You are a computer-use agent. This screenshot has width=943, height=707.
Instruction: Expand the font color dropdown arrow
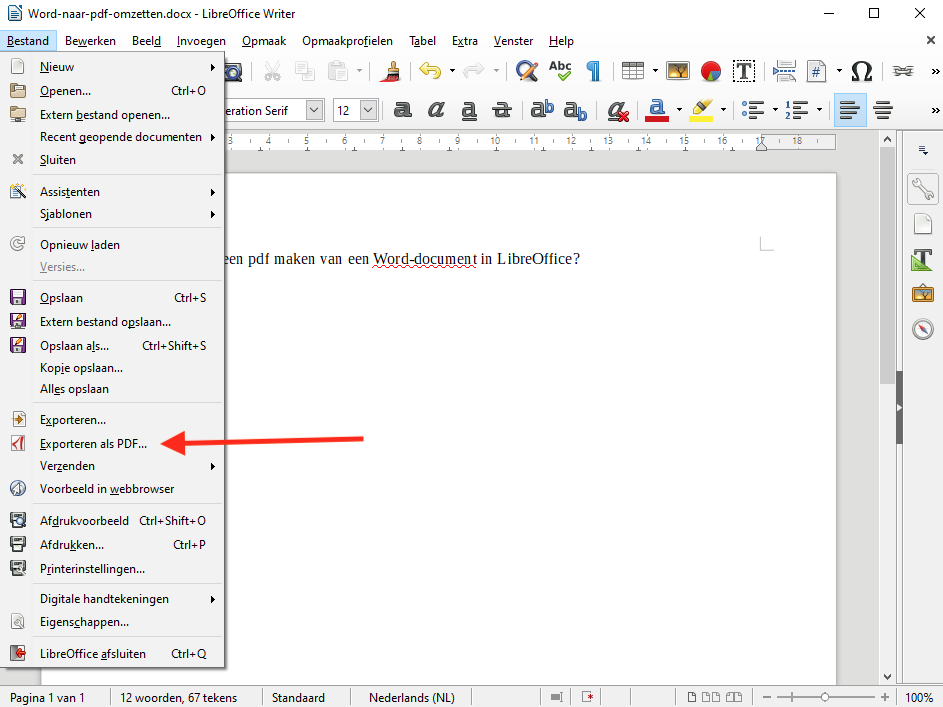point(679,110)
